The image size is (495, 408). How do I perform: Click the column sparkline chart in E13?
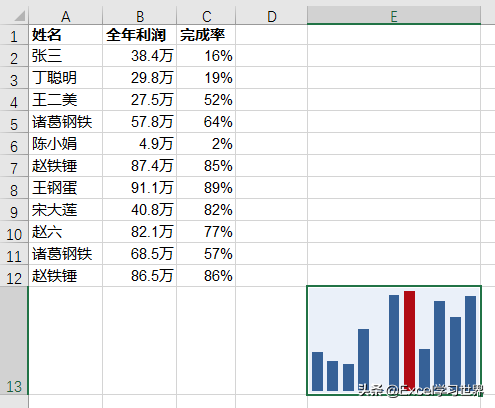[x=394, y=341]
